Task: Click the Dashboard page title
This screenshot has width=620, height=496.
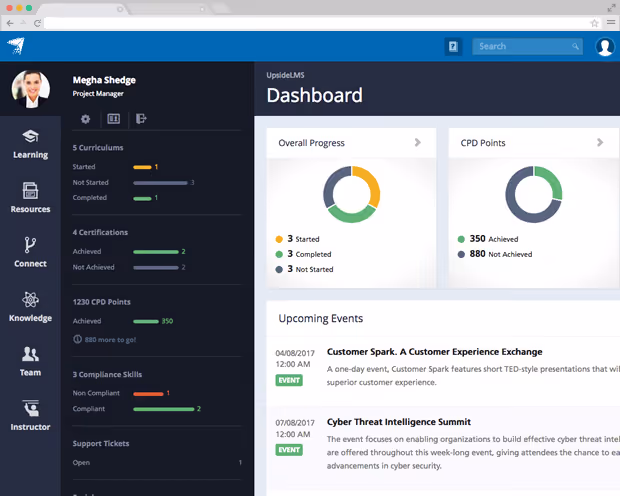Action: pos(314,95)
